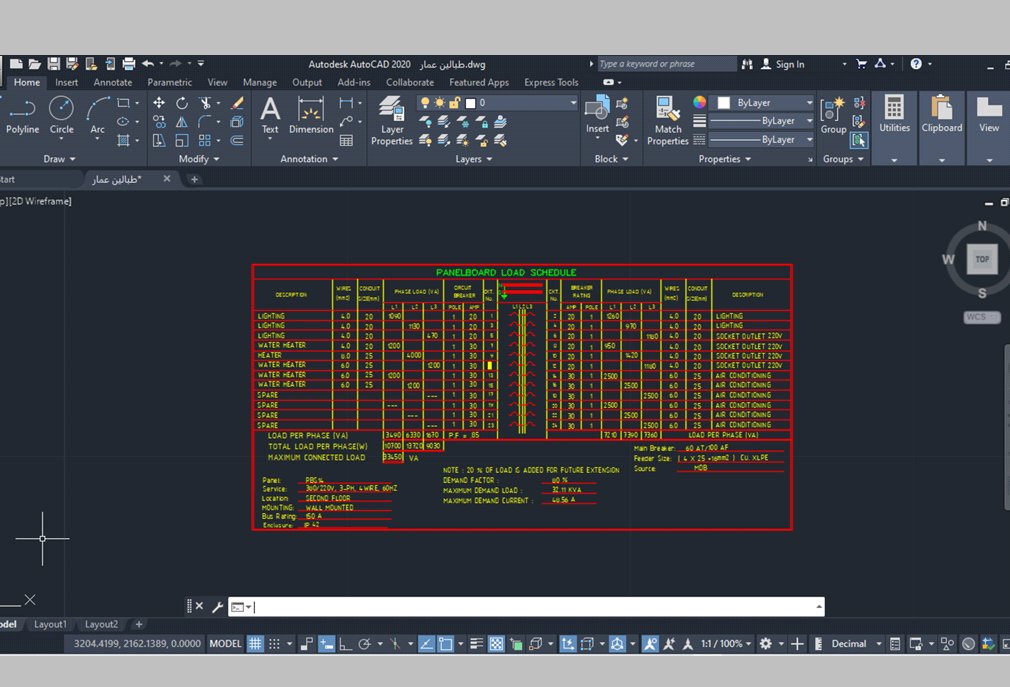The image size is (1010, 687).
Task: Click the Stretch tool icon
Action: (159, 140)
